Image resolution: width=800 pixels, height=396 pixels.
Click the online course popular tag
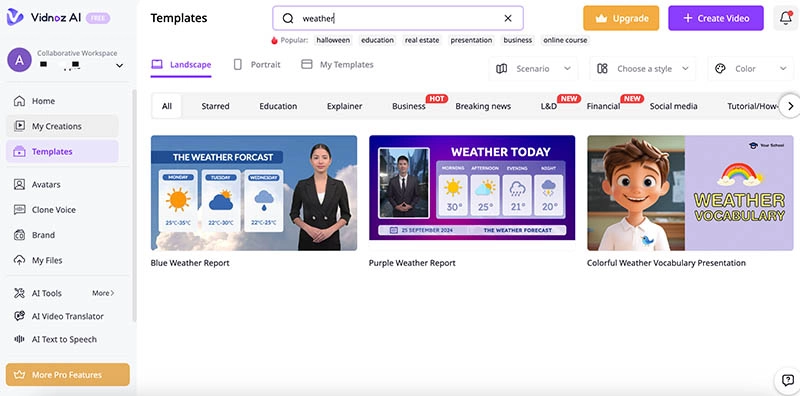point(565,40)
